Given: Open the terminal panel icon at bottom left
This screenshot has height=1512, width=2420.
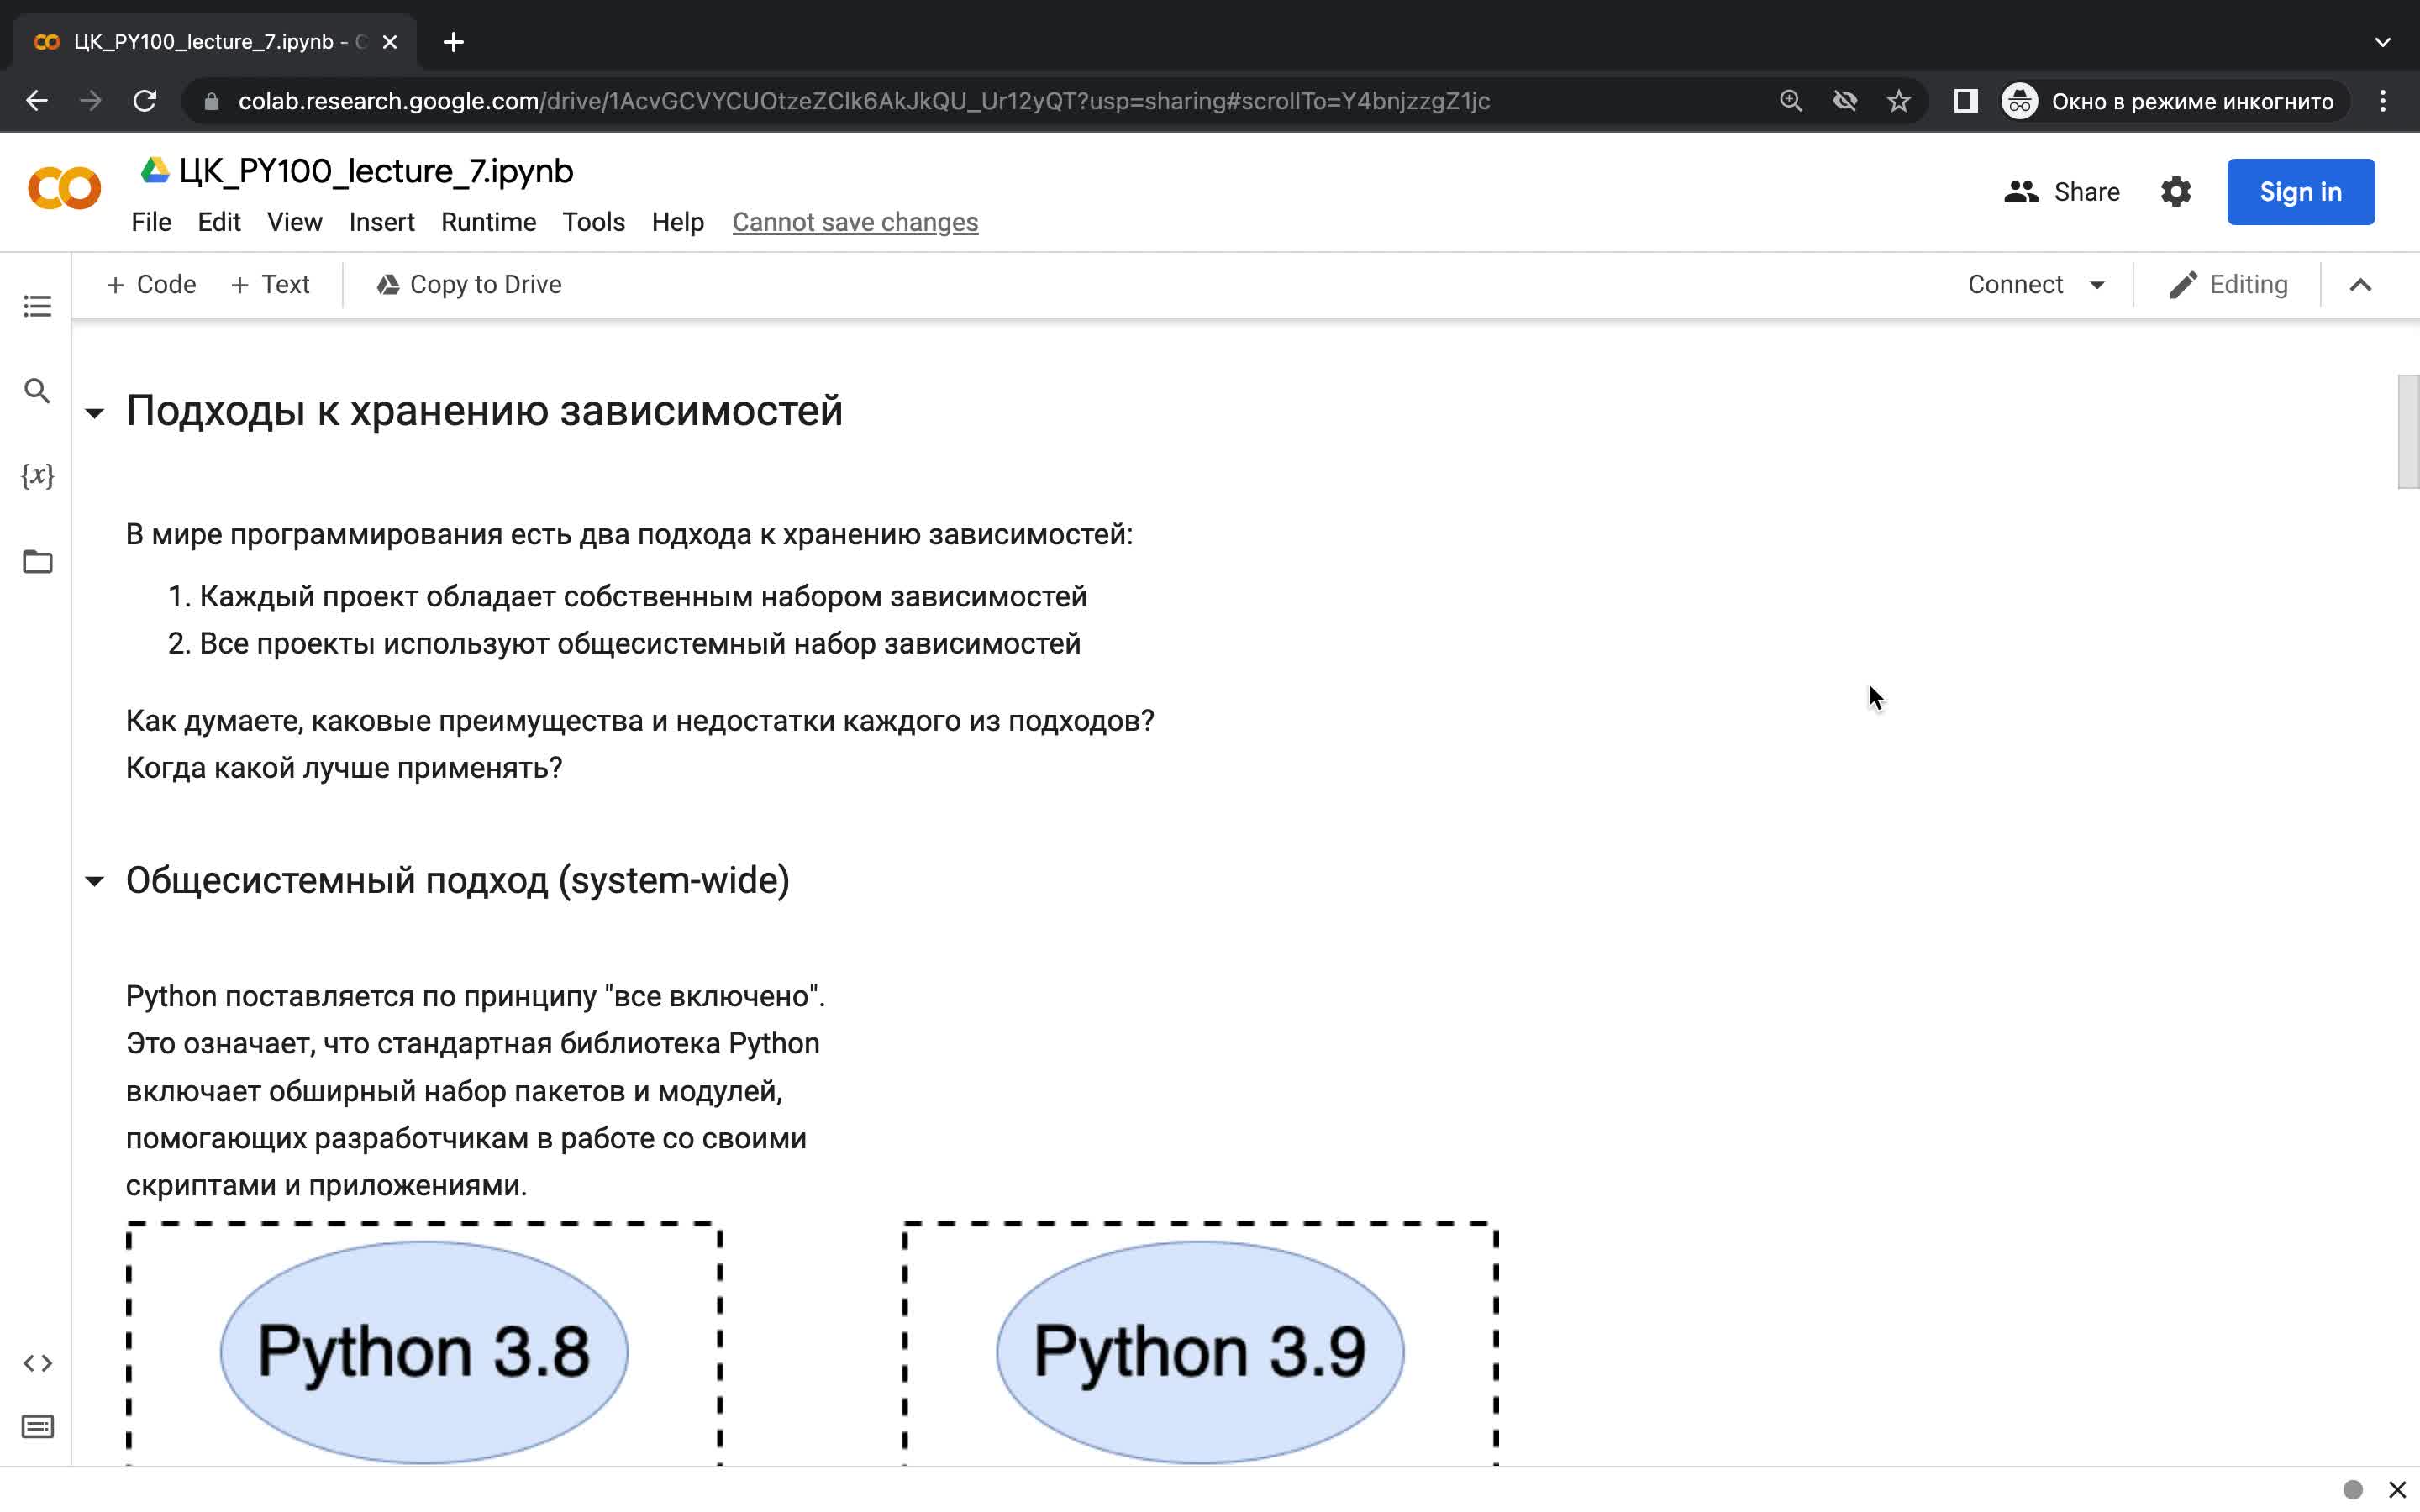Looking at the screenshot, I should tap(37, 1427).
